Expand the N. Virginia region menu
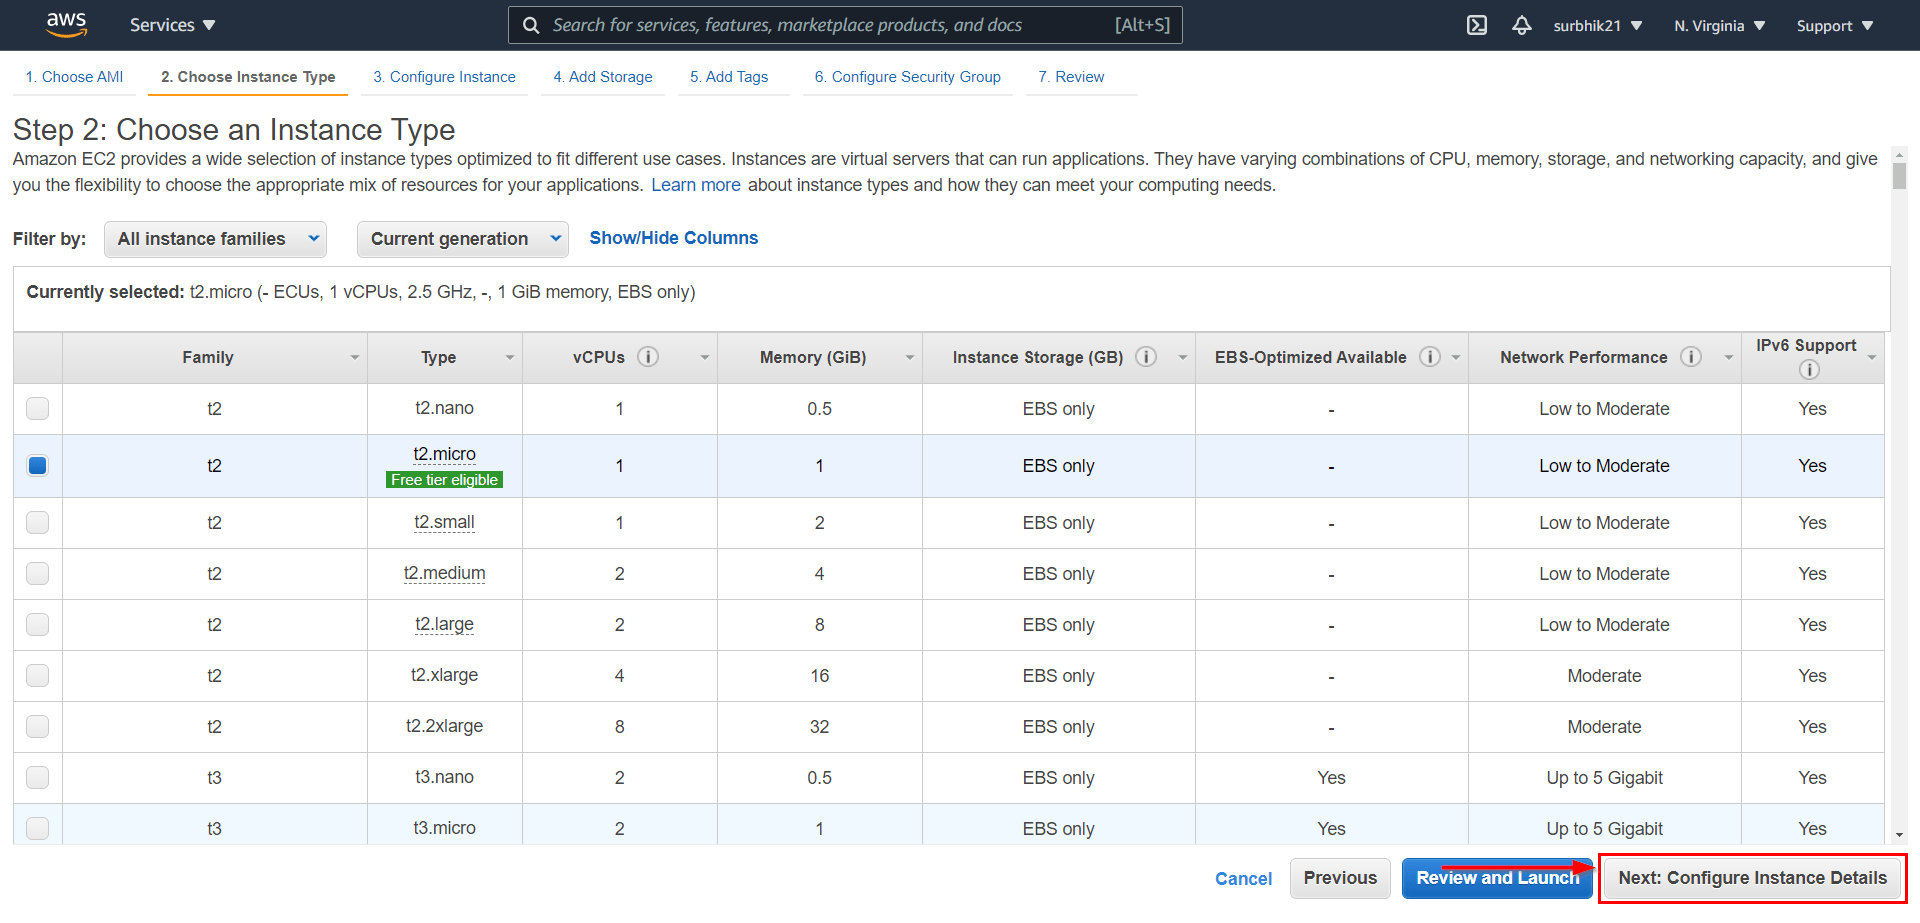Screen dimensions: 1920x923 pyautogui.click(x=1719, y=26)
